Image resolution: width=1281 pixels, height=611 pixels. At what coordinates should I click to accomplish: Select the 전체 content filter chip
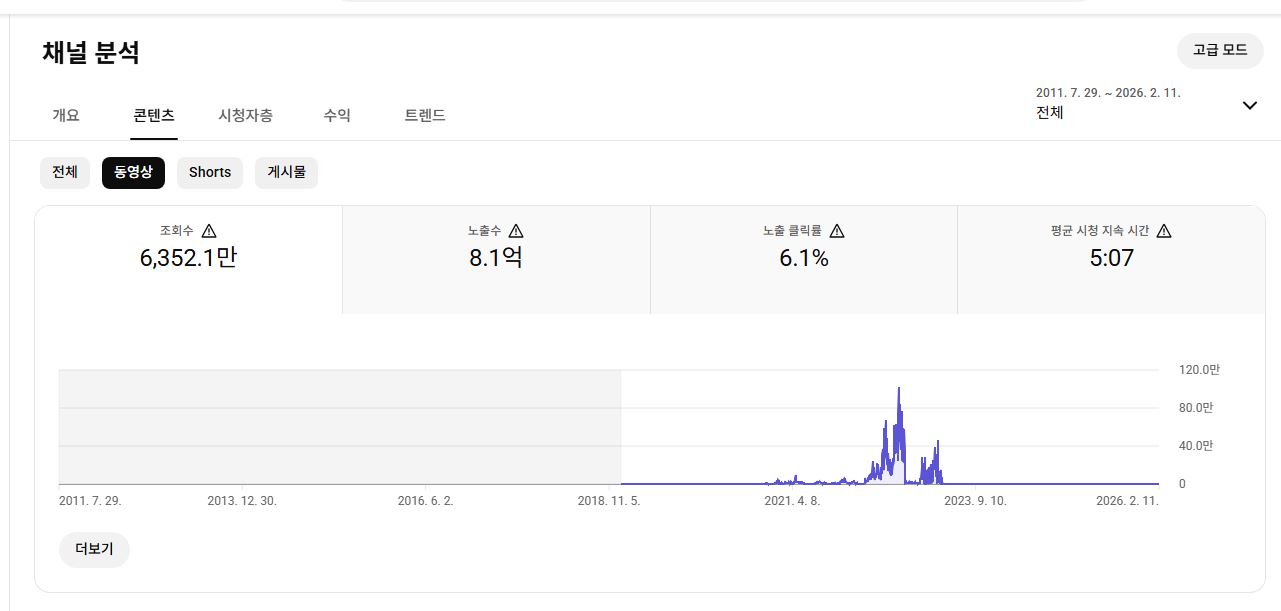(x=65, y=172)
